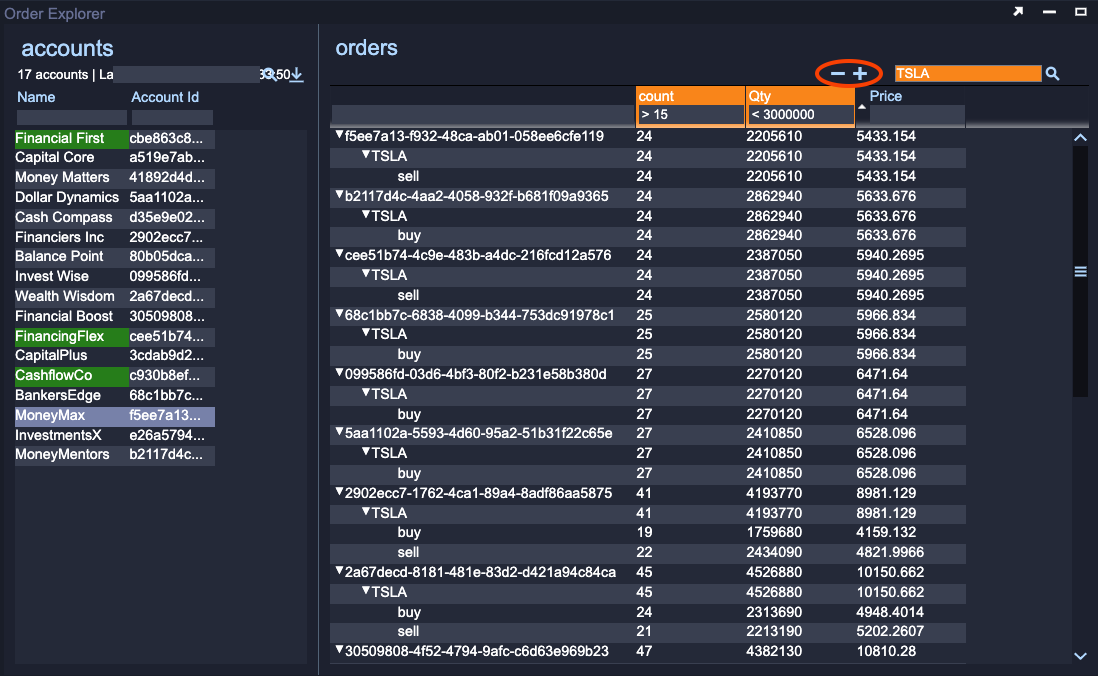Click the minus icon to collapse all orders

click(837, 74)
